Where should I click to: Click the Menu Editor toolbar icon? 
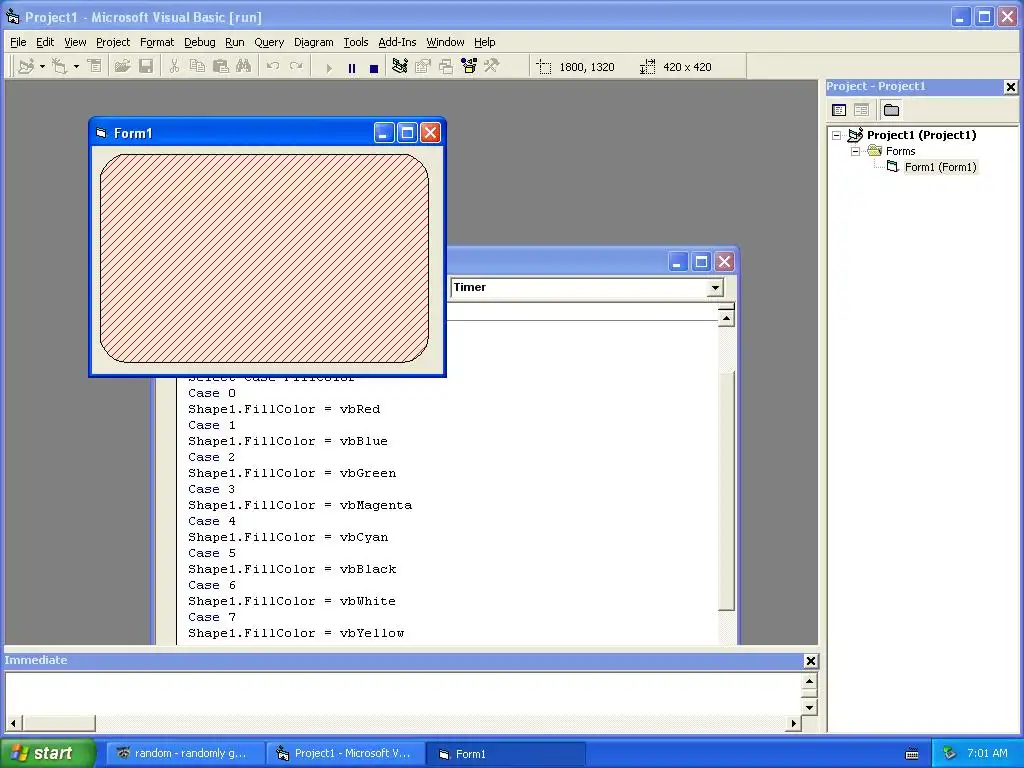(x=95, y=66)
